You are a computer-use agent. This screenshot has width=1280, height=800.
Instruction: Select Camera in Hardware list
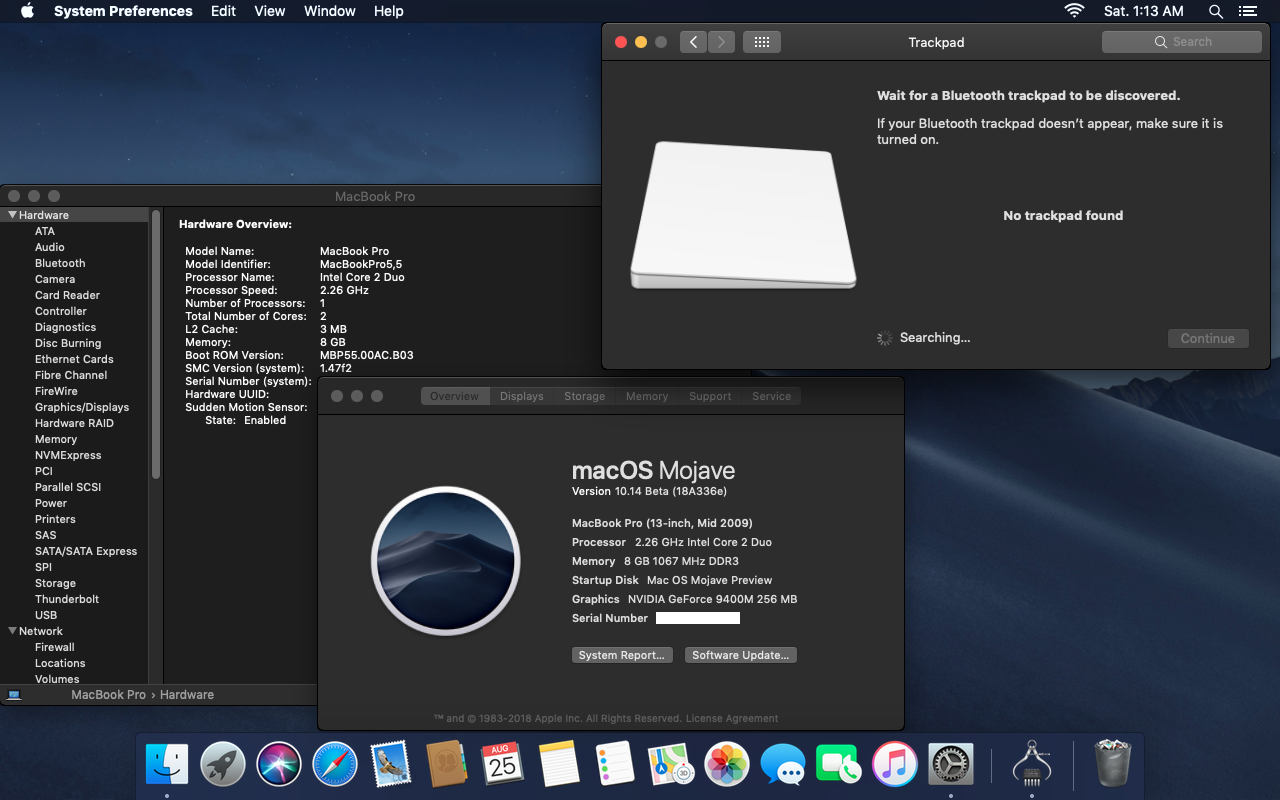pyautogui.click(x=55, y=279)
